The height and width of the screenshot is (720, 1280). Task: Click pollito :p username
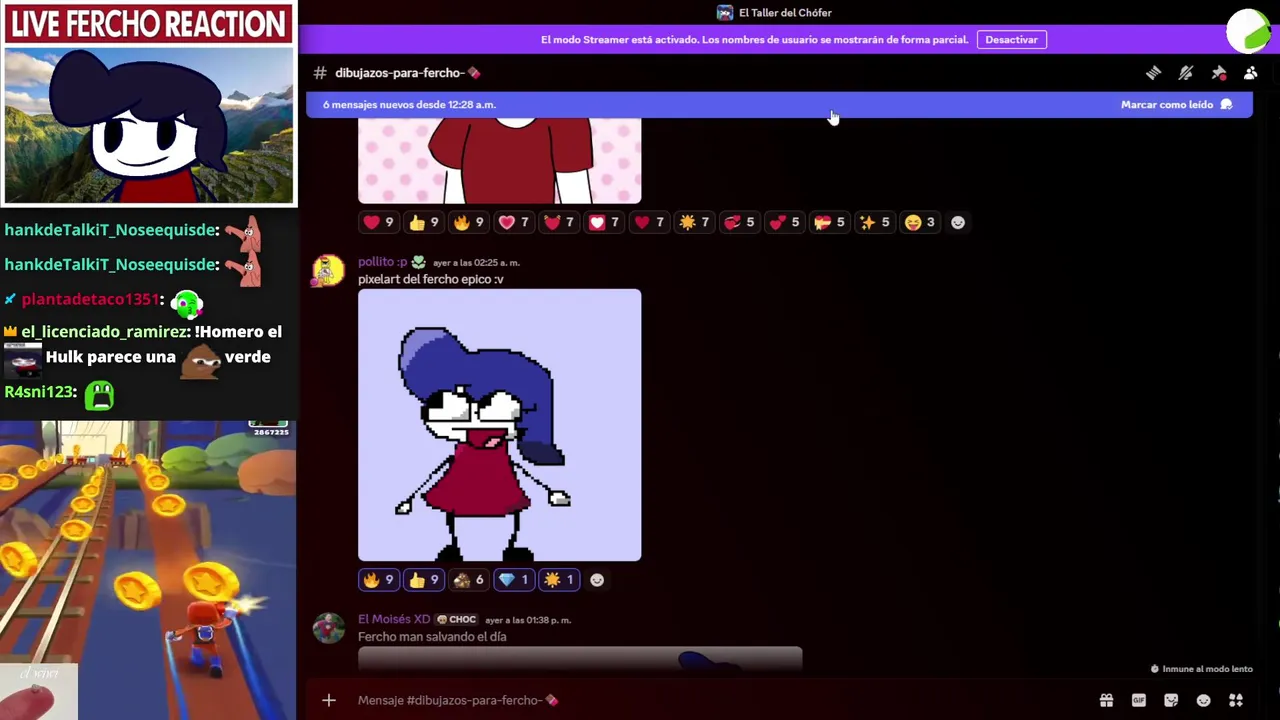383,262
